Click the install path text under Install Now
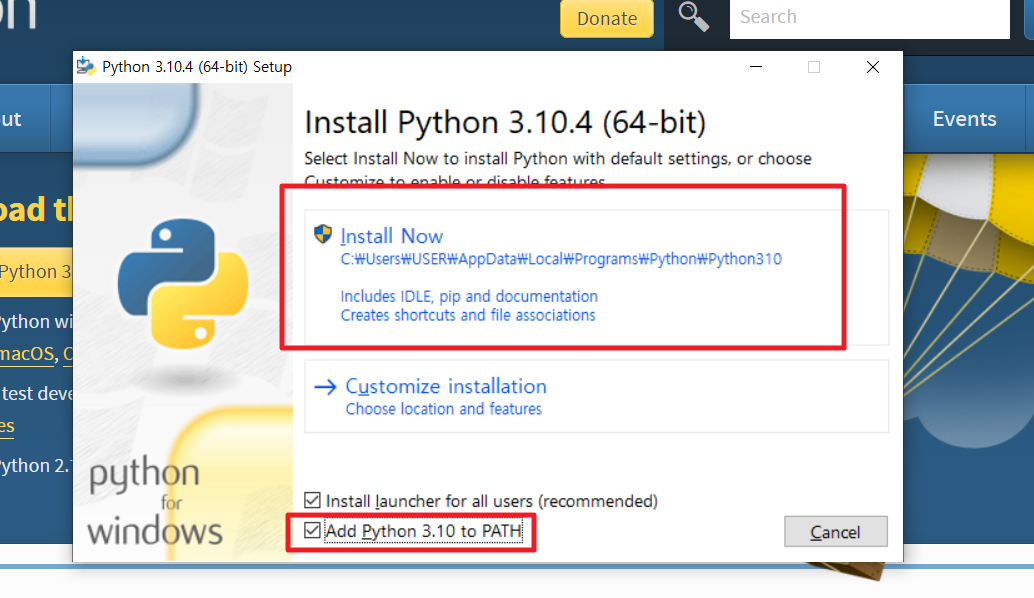 [x=561, y=259]
